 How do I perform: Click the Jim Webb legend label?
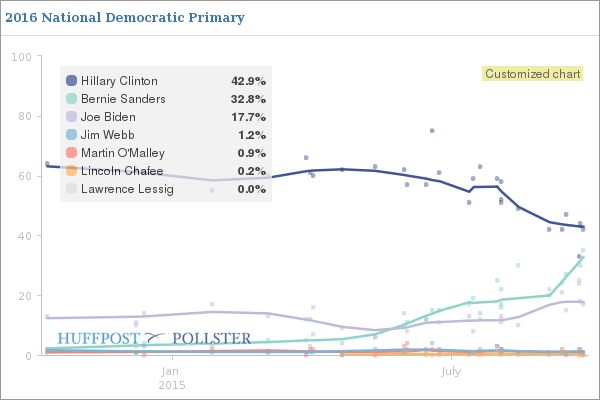pyautogui.click(x=108, y=135)
